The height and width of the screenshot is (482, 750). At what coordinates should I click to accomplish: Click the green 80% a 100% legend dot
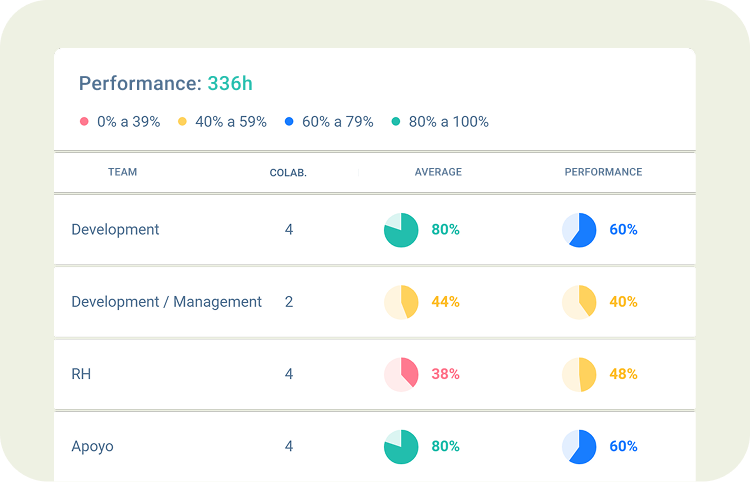pyautogui.click(x=396, y=122)
